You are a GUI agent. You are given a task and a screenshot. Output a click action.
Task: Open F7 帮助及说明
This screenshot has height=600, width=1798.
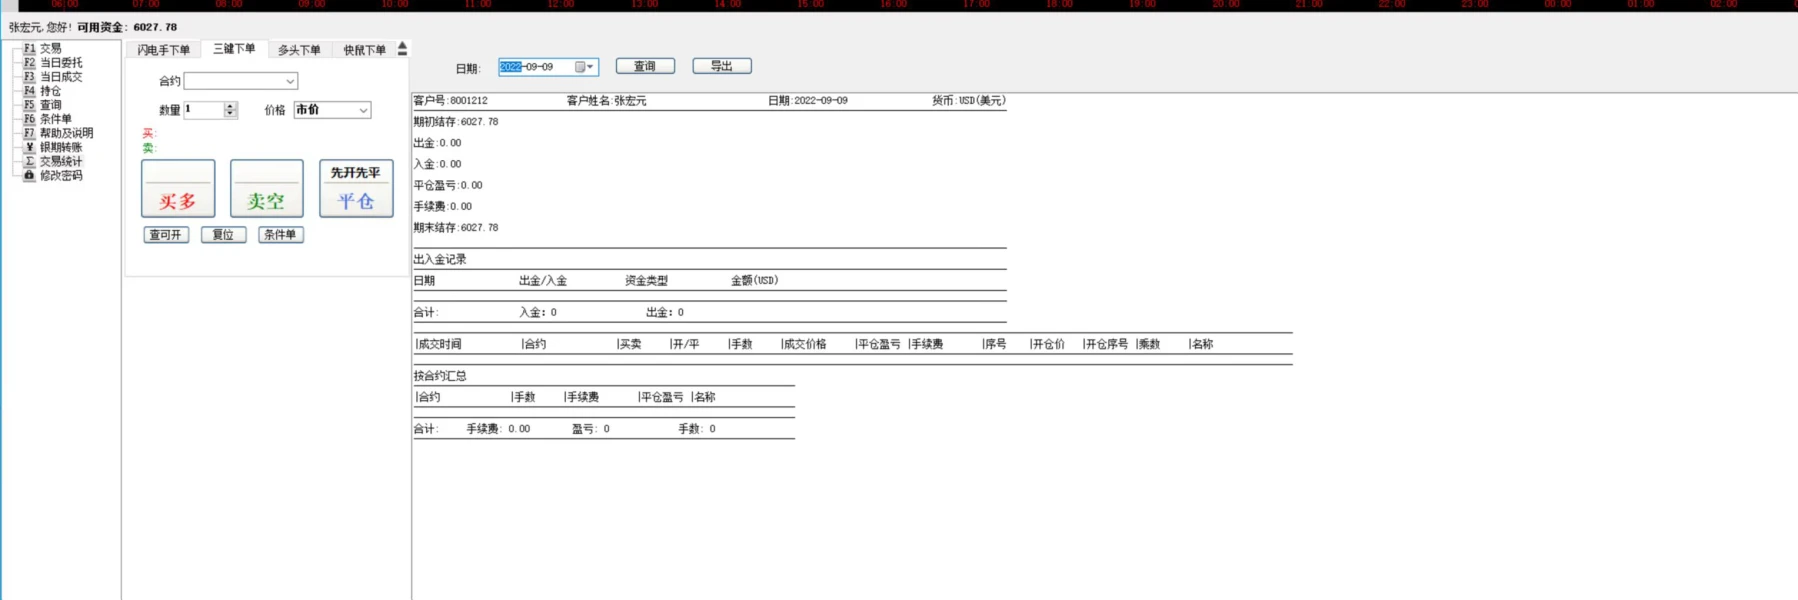[x=58, y=132]
